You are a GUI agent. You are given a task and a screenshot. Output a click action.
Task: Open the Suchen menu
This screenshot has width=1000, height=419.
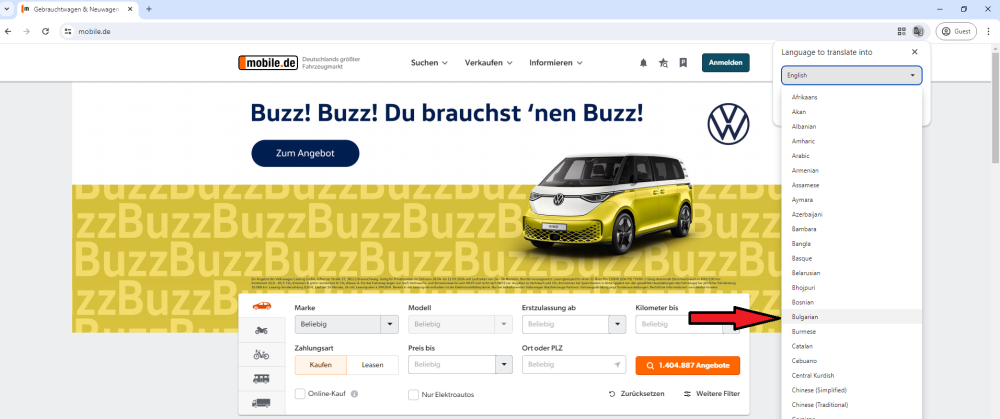point(429,62)
